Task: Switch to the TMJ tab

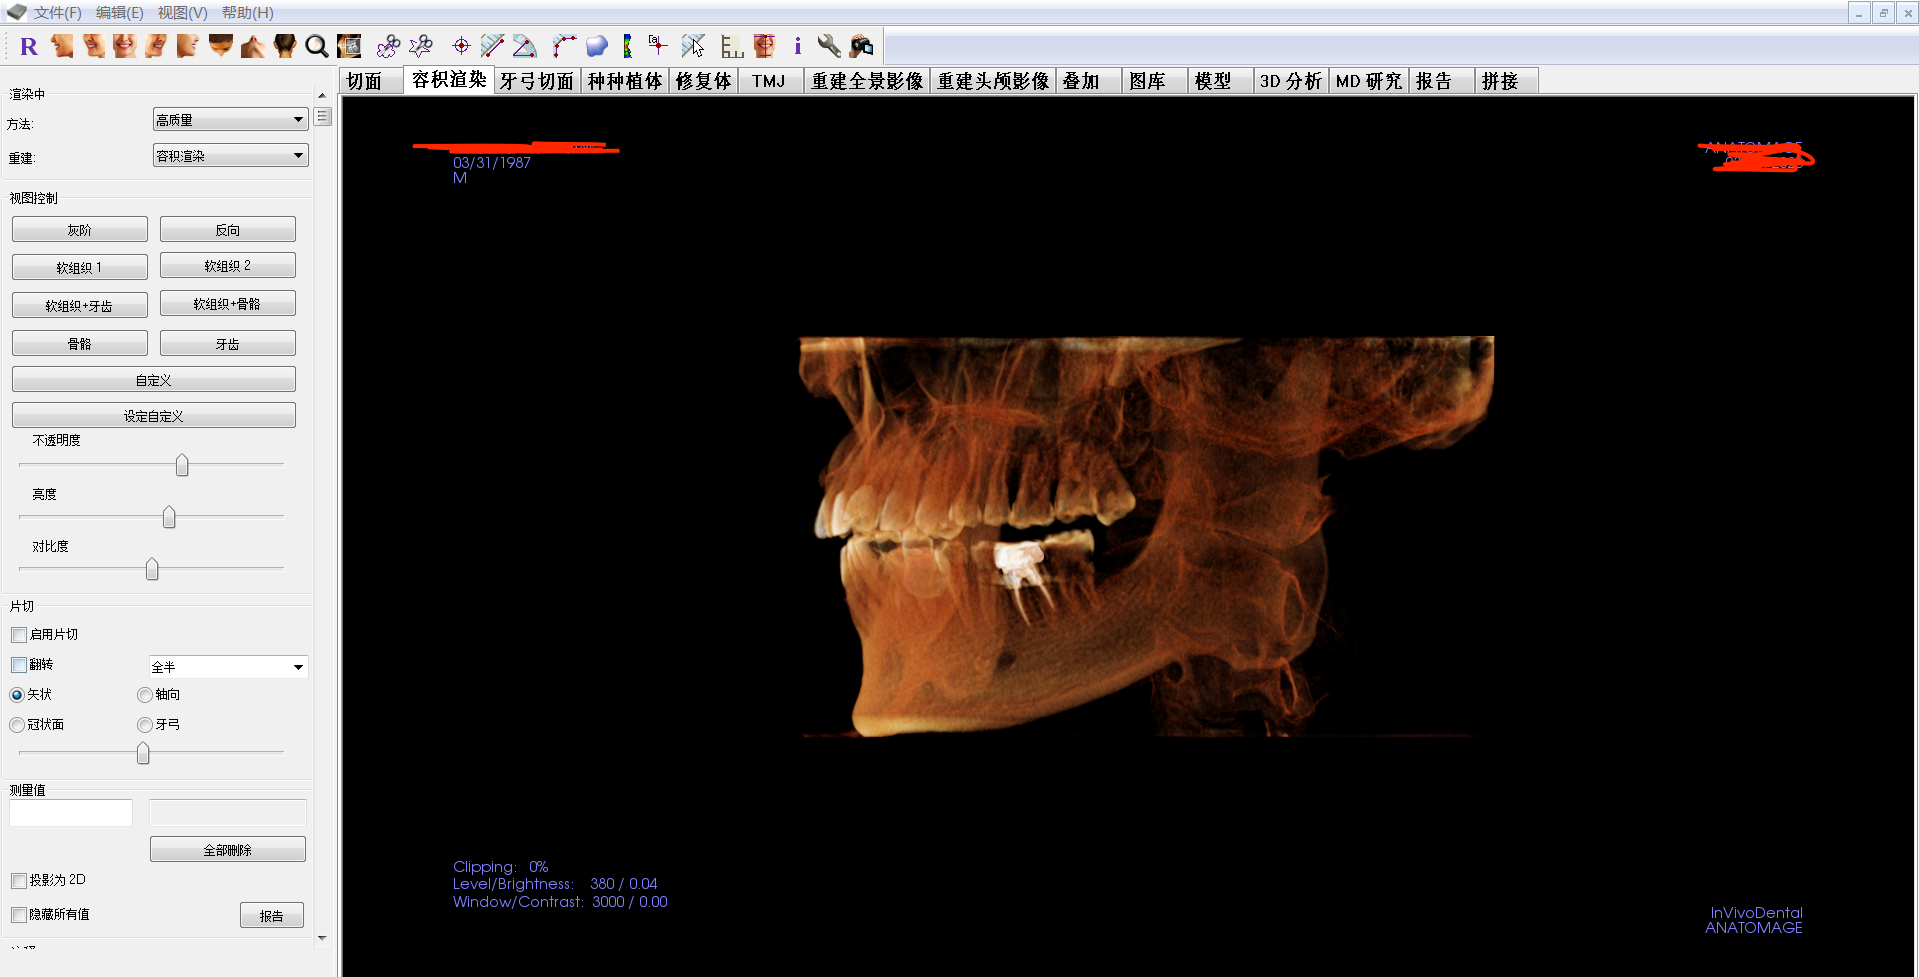Action: (768, 81)
